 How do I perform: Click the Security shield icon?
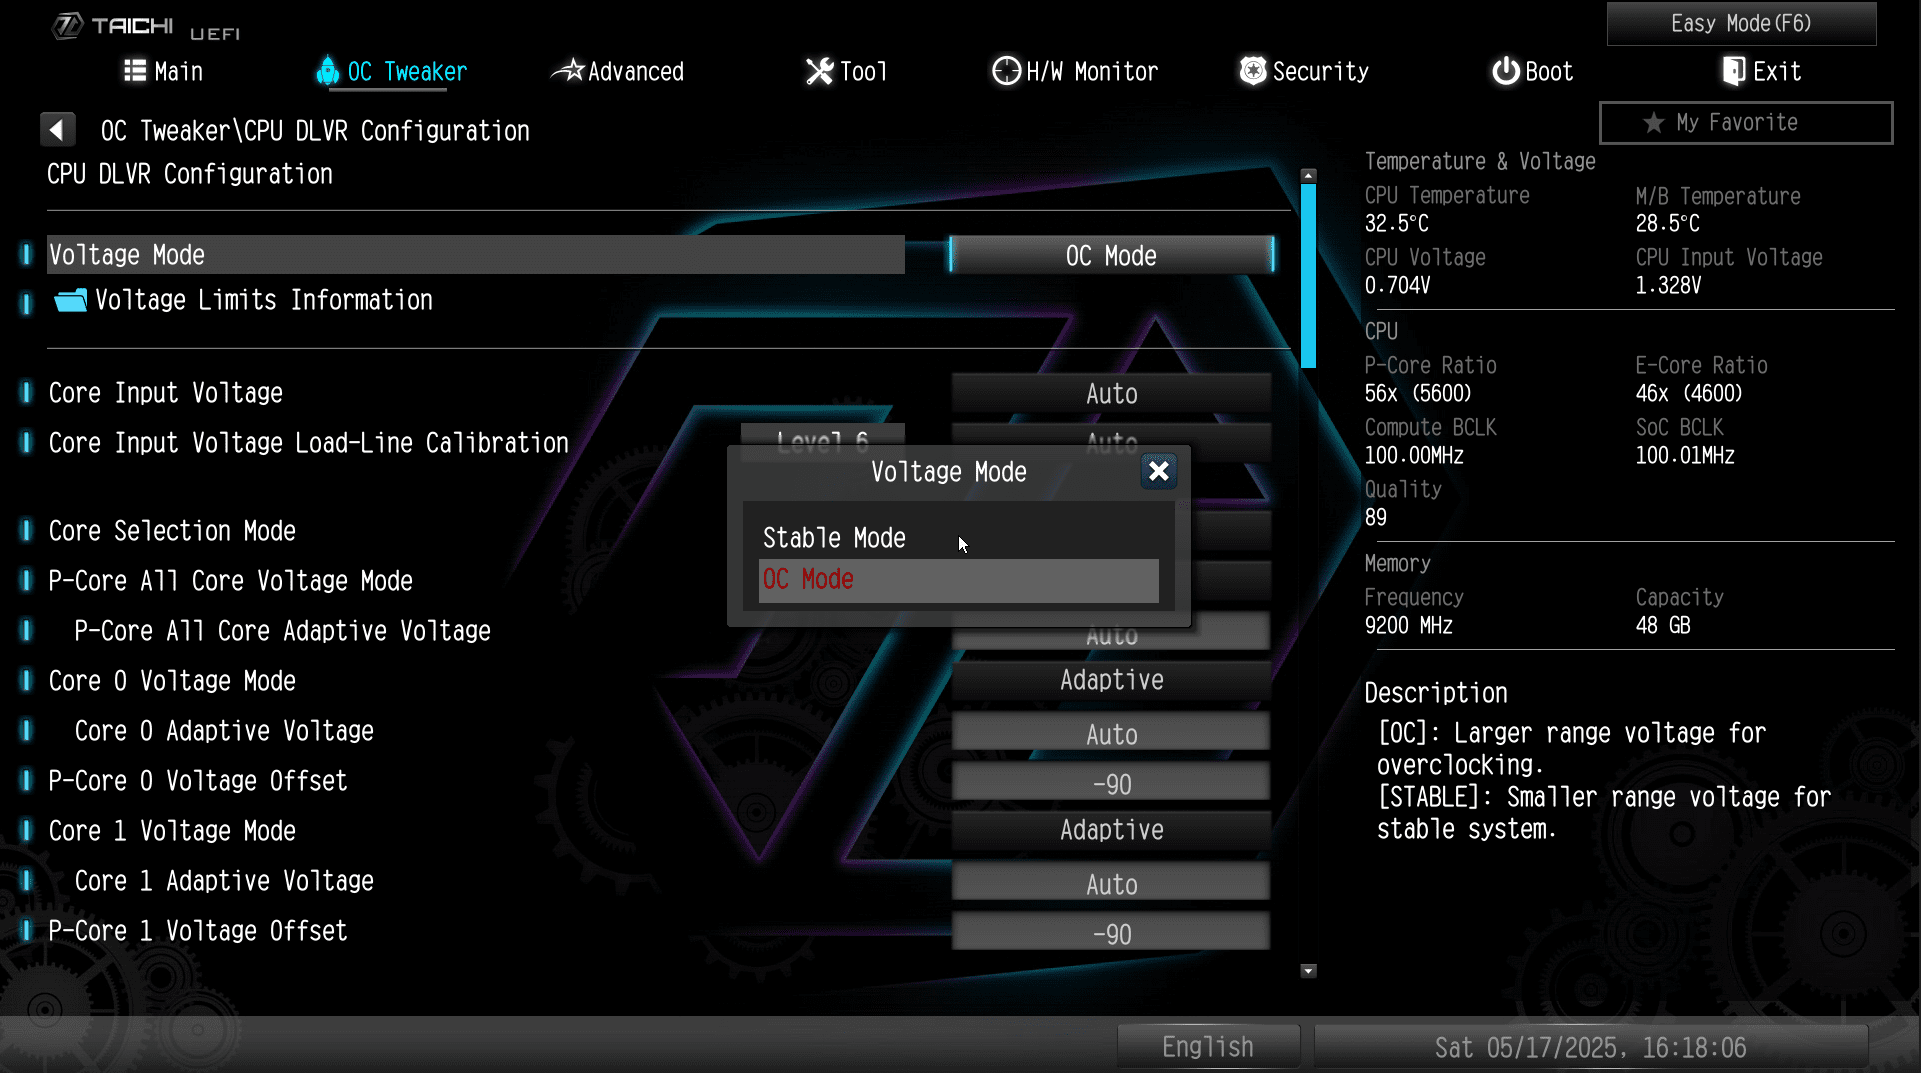[x=1253, y=71]
